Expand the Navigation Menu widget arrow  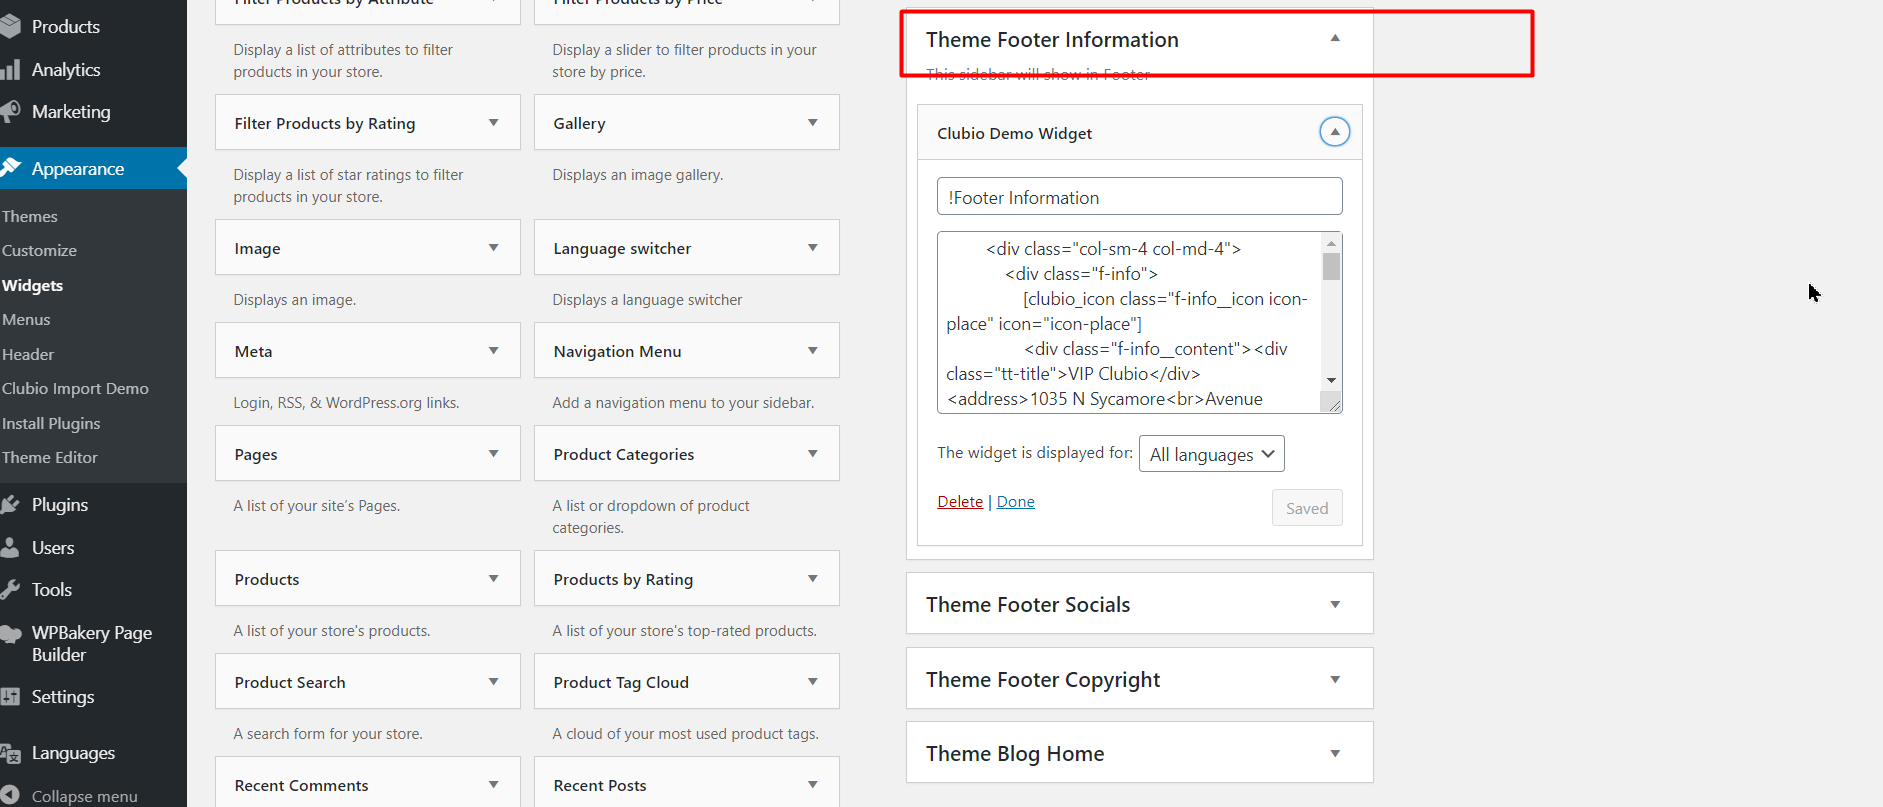(812, 351)
